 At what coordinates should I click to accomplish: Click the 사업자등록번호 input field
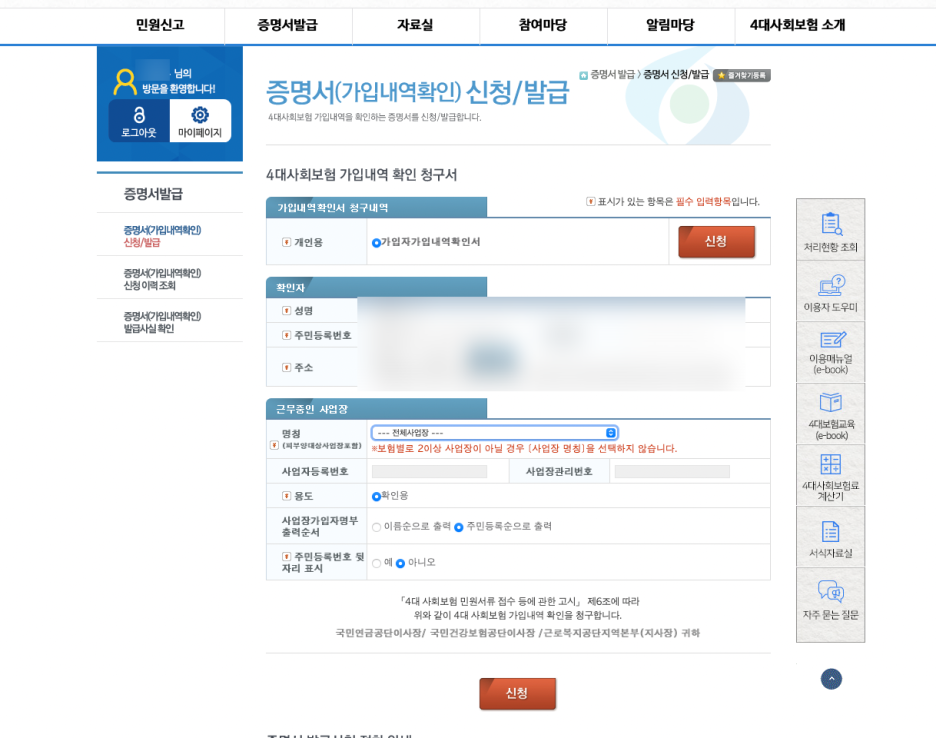coord(429,472)
